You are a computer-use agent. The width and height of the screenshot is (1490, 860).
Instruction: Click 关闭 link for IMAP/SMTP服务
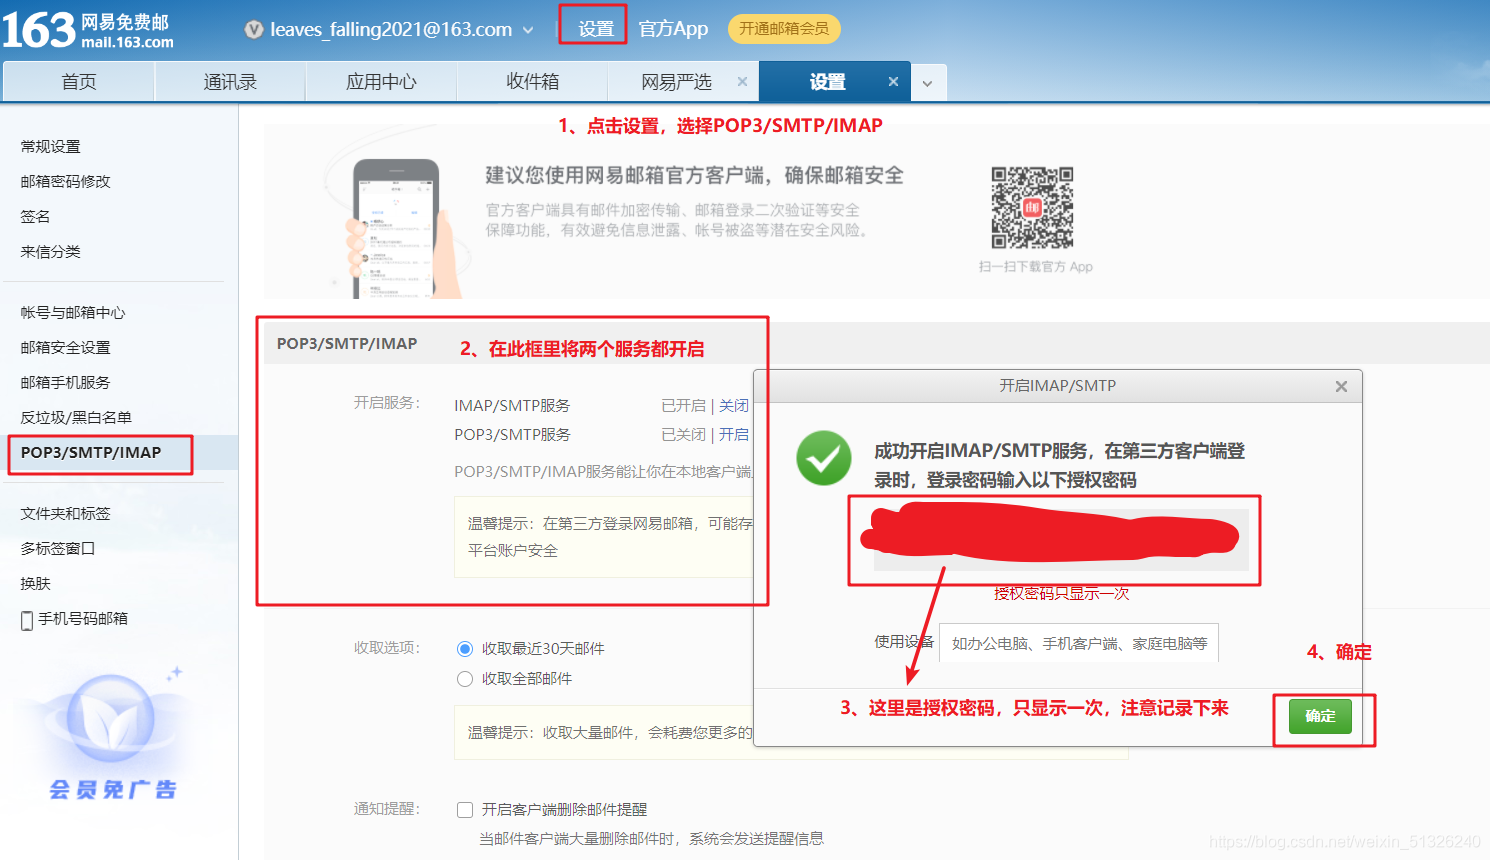pos(734,406)
